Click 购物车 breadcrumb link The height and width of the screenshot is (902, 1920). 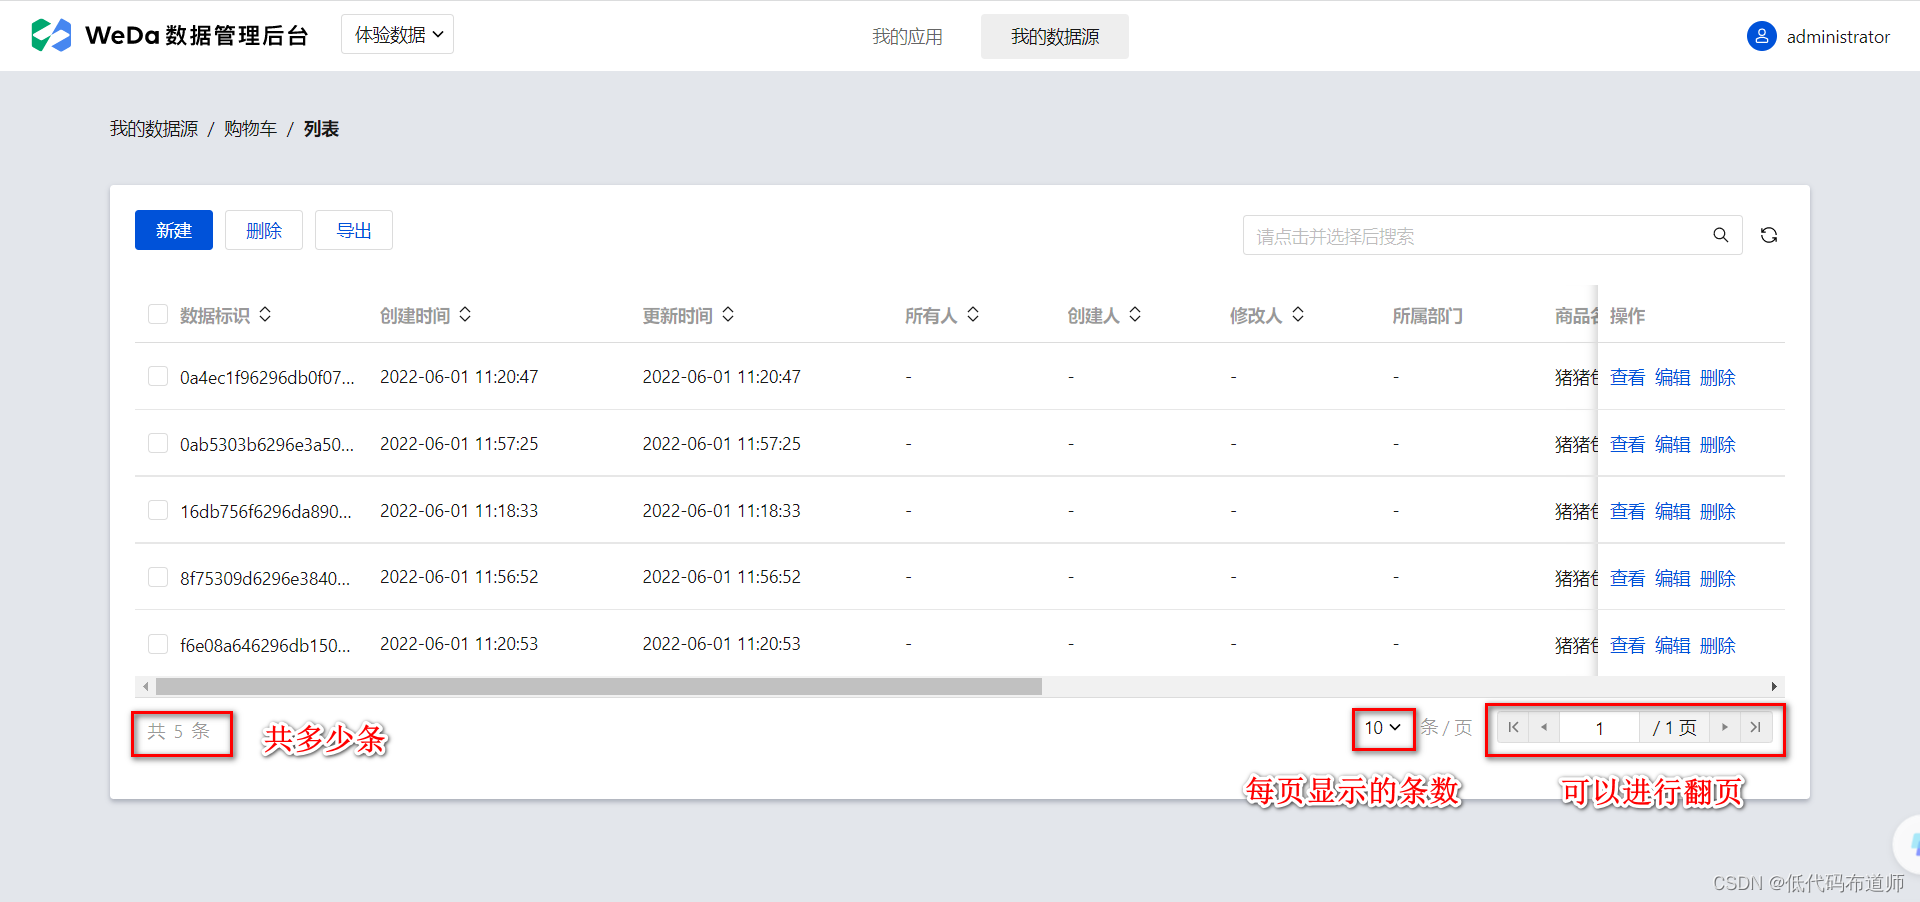(250, 129)
